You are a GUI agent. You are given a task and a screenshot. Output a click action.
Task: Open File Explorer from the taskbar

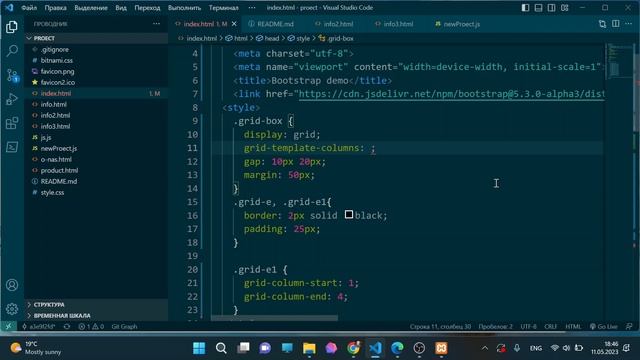click(309, 348)
